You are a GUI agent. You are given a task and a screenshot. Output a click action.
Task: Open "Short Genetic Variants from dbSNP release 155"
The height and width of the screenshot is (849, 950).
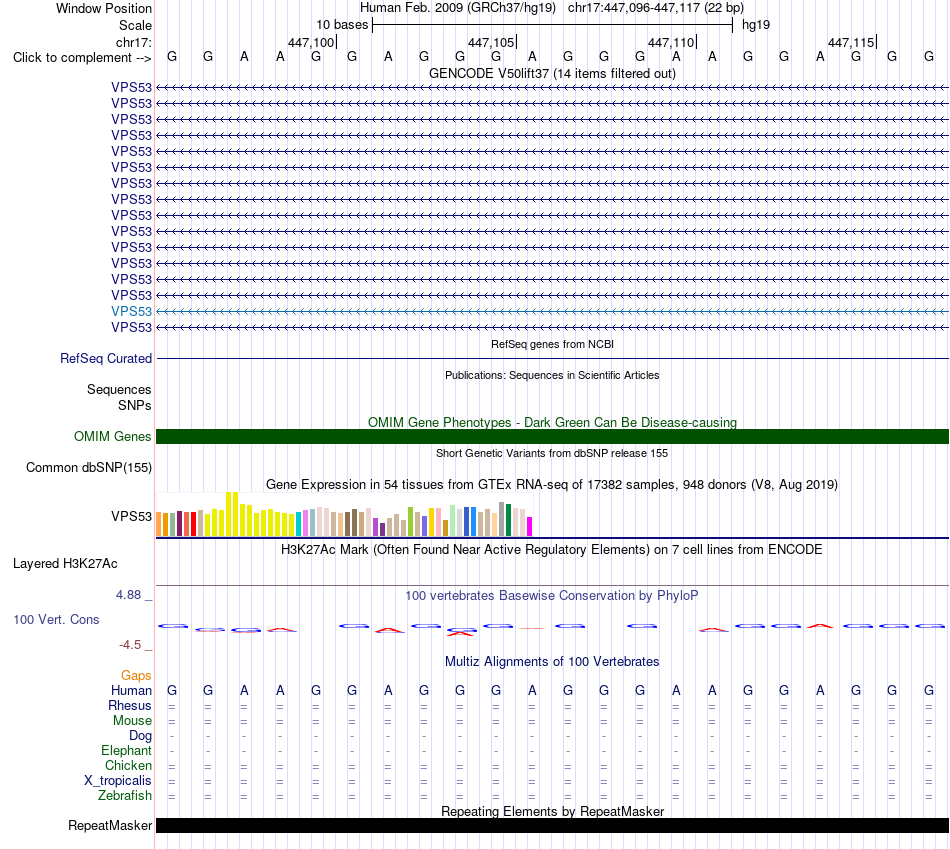(552, 453)
